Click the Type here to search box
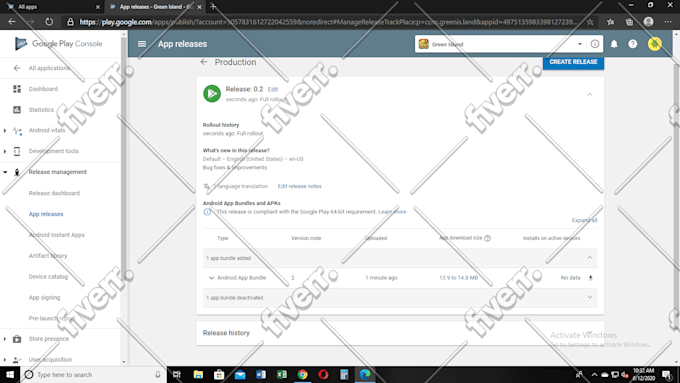 click(x=93, y=374)
